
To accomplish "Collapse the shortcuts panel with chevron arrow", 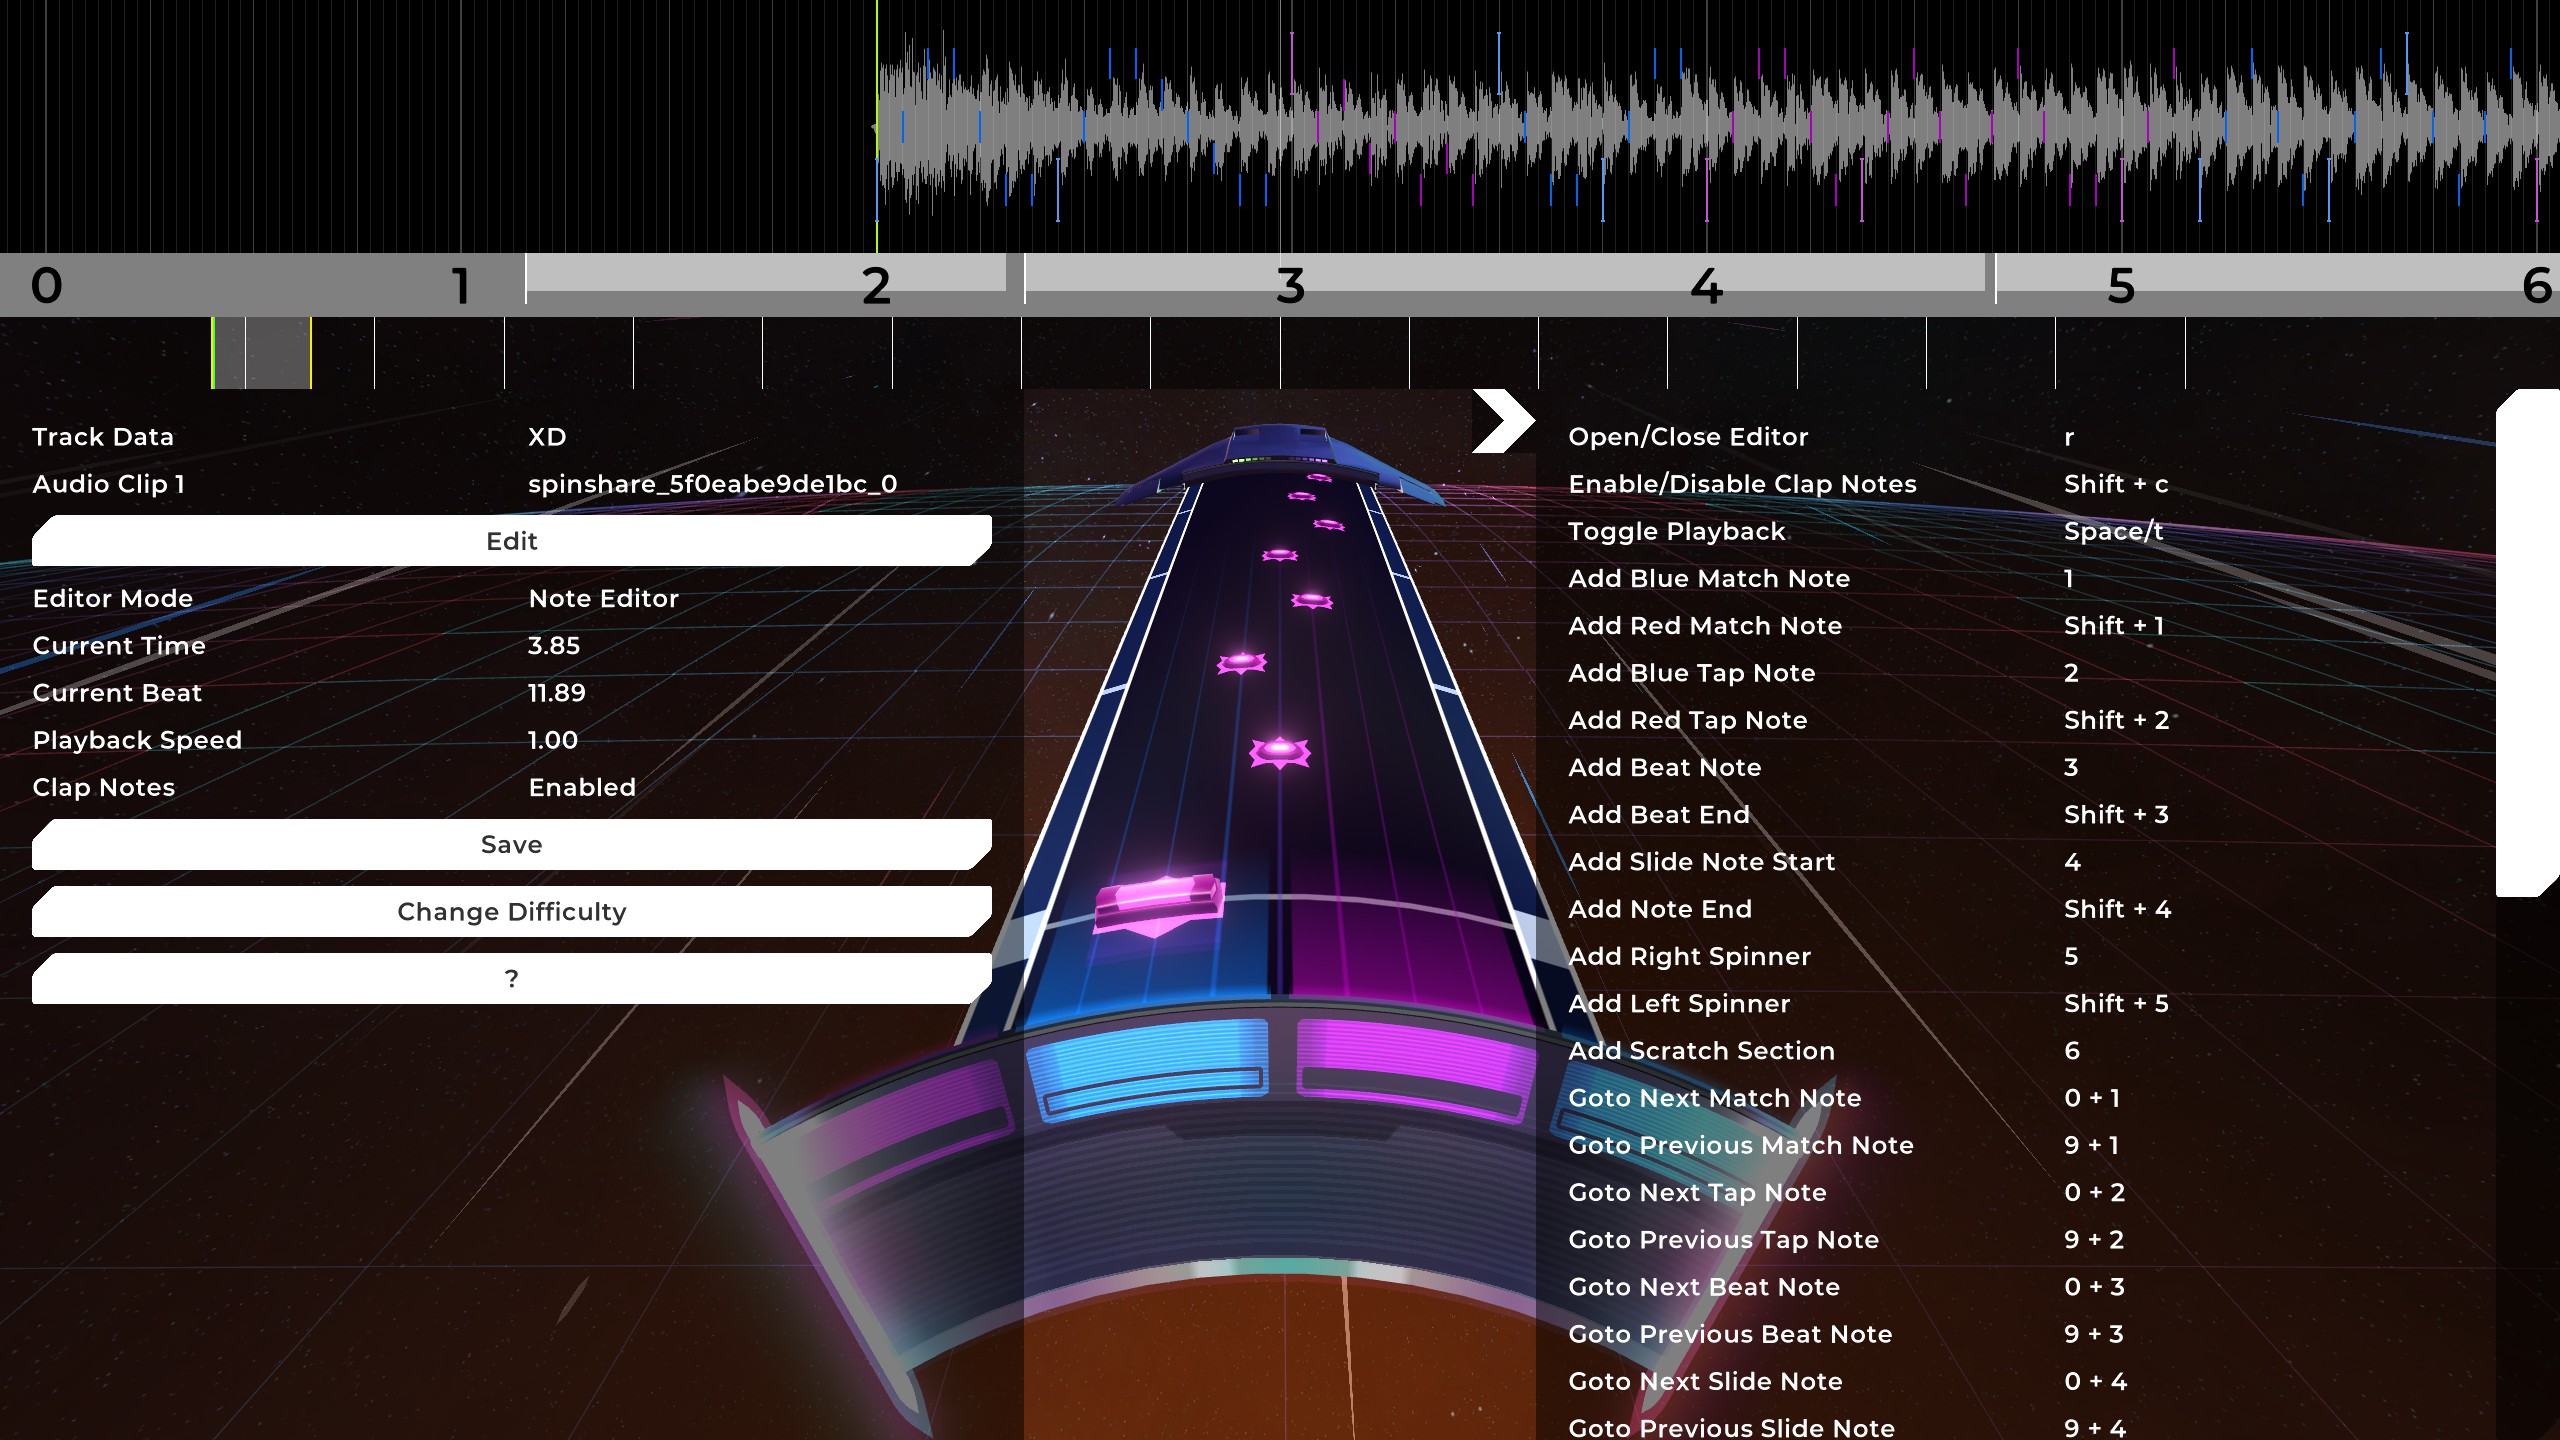I will click(1502, 421).
